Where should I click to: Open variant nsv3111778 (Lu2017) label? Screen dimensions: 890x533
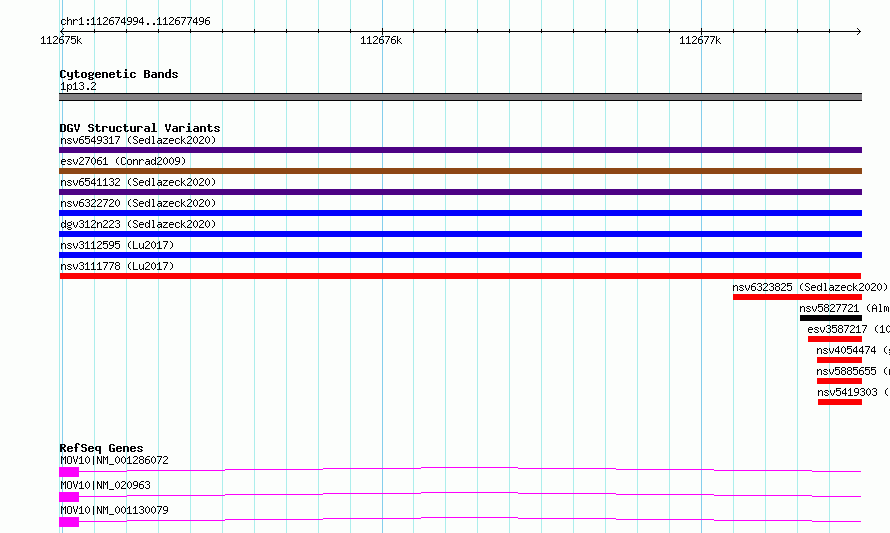(117, 266)
